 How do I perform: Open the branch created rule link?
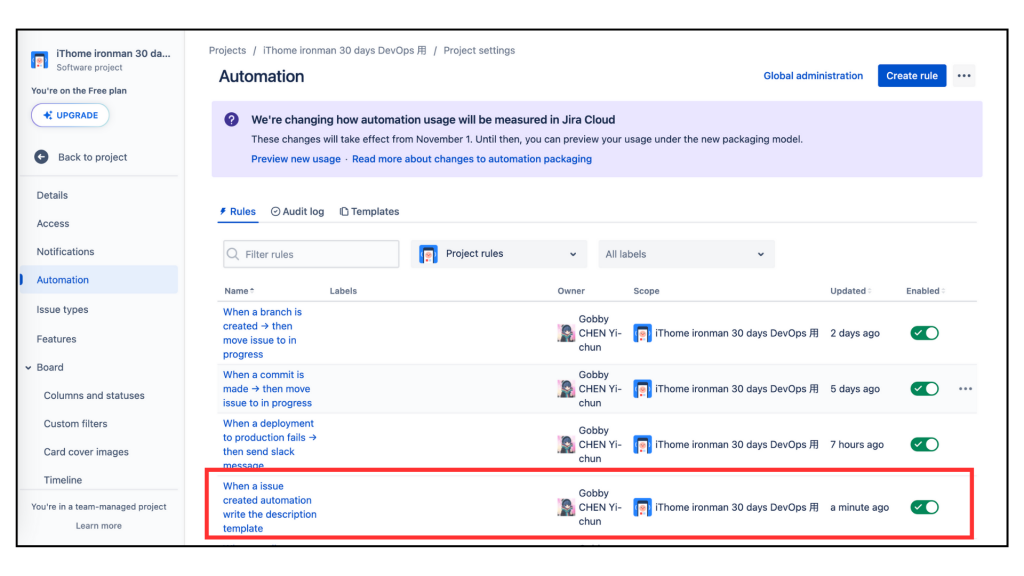[262, 333]
